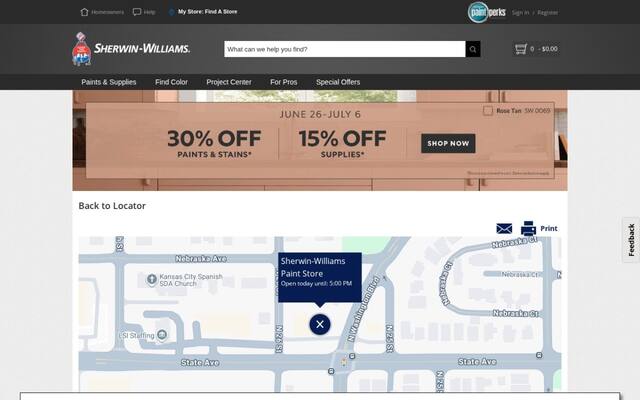Image resolution: width=640 pixels, height=400 pixels.
Task: Click Kansas City Spanish SDA Church marker
Action: [152, 280]
